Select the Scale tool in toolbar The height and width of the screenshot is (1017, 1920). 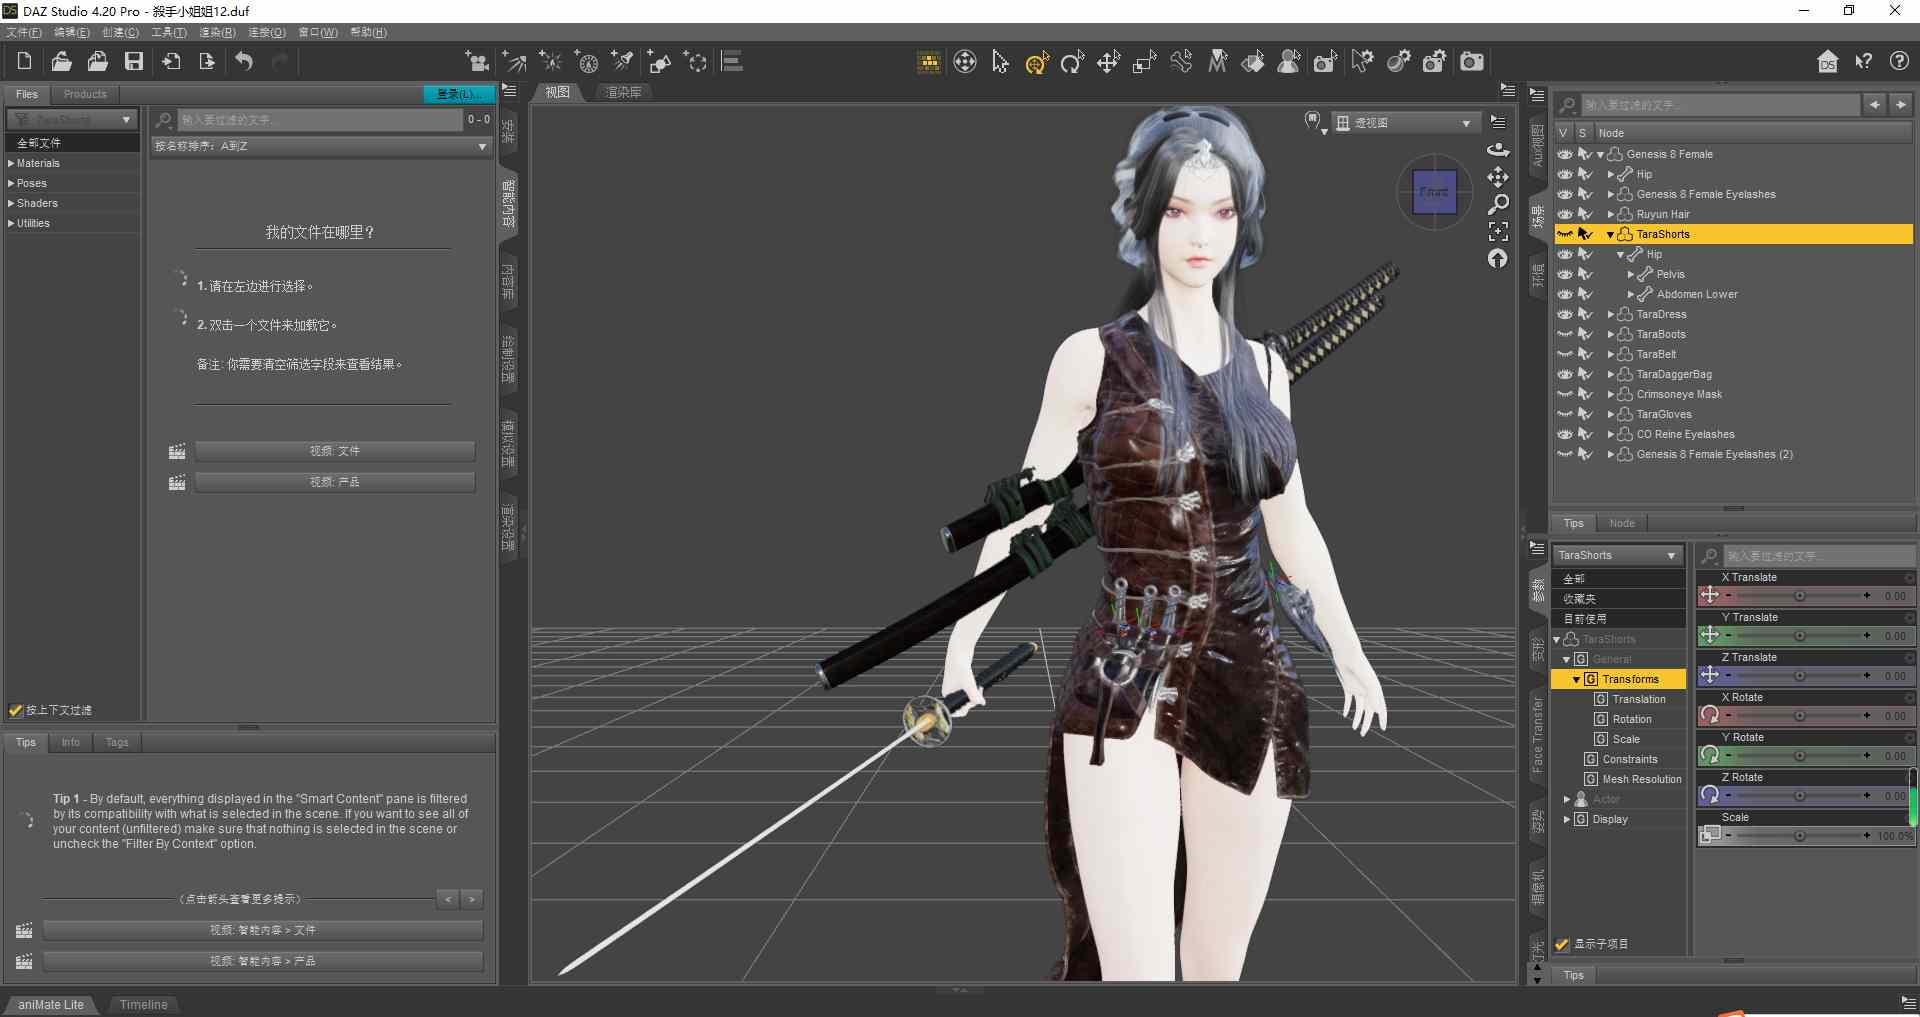(1144, 63)
